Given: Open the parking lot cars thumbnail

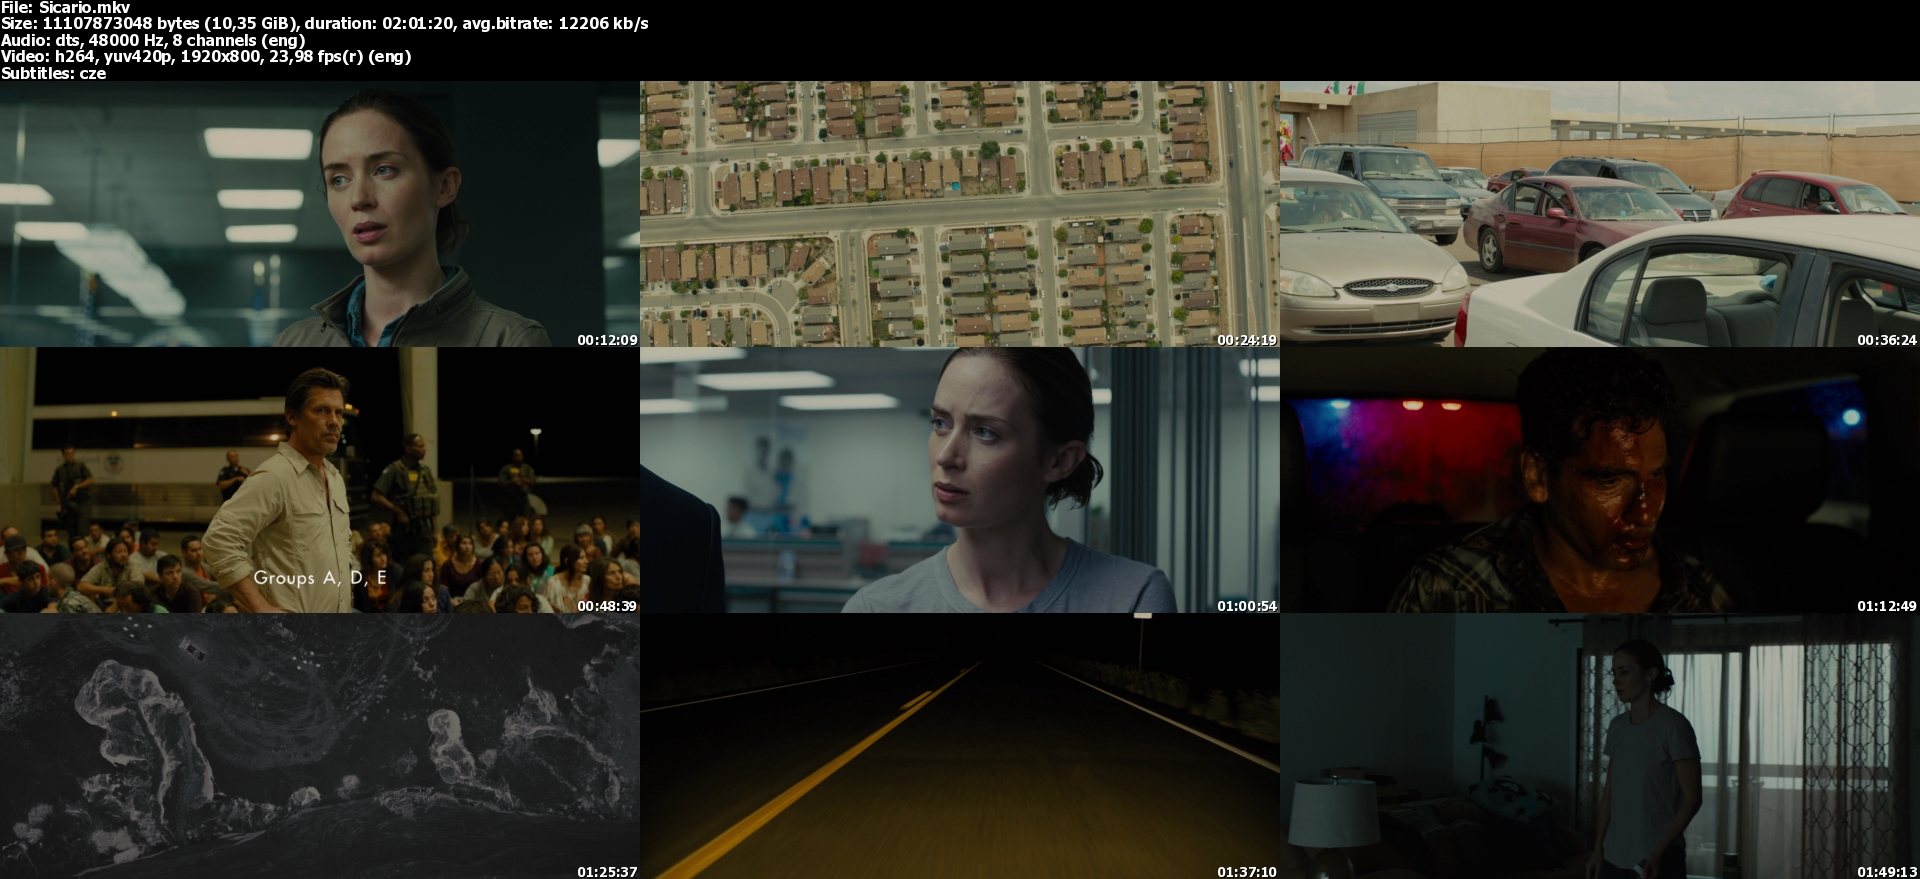Looking at the screenshot, I should coord(1599,214).
